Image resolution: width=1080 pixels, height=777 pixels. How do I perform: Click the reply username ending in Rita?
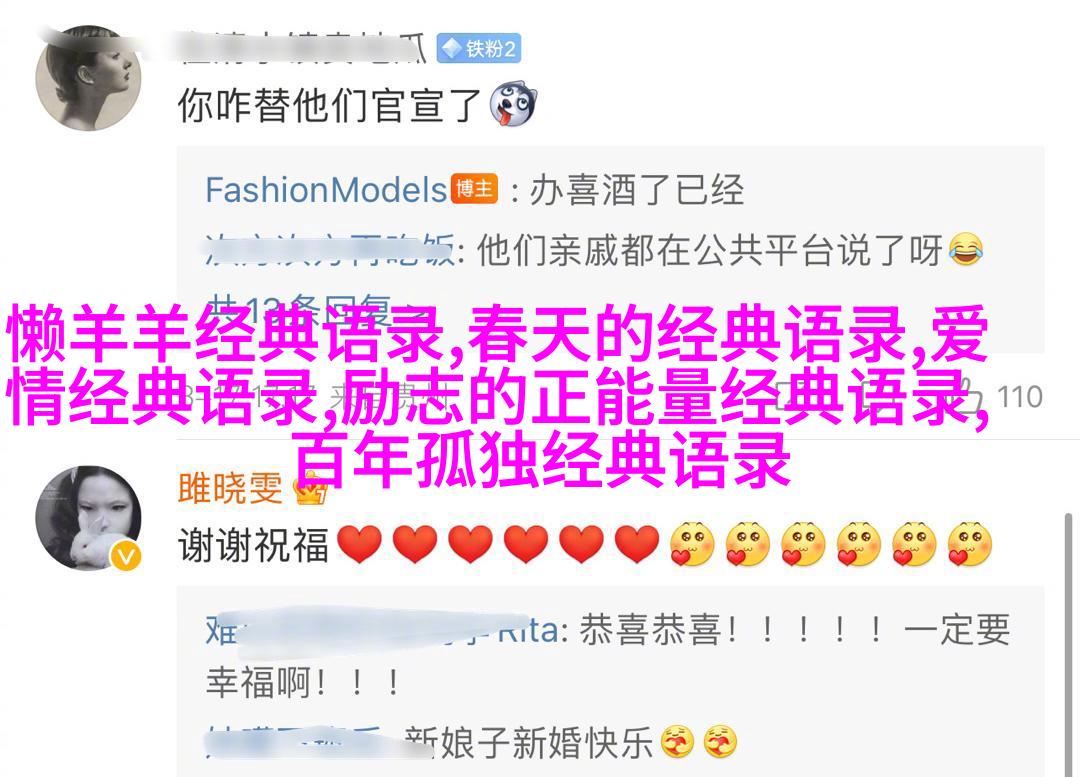pyautogui.click(x=382, y=630)
